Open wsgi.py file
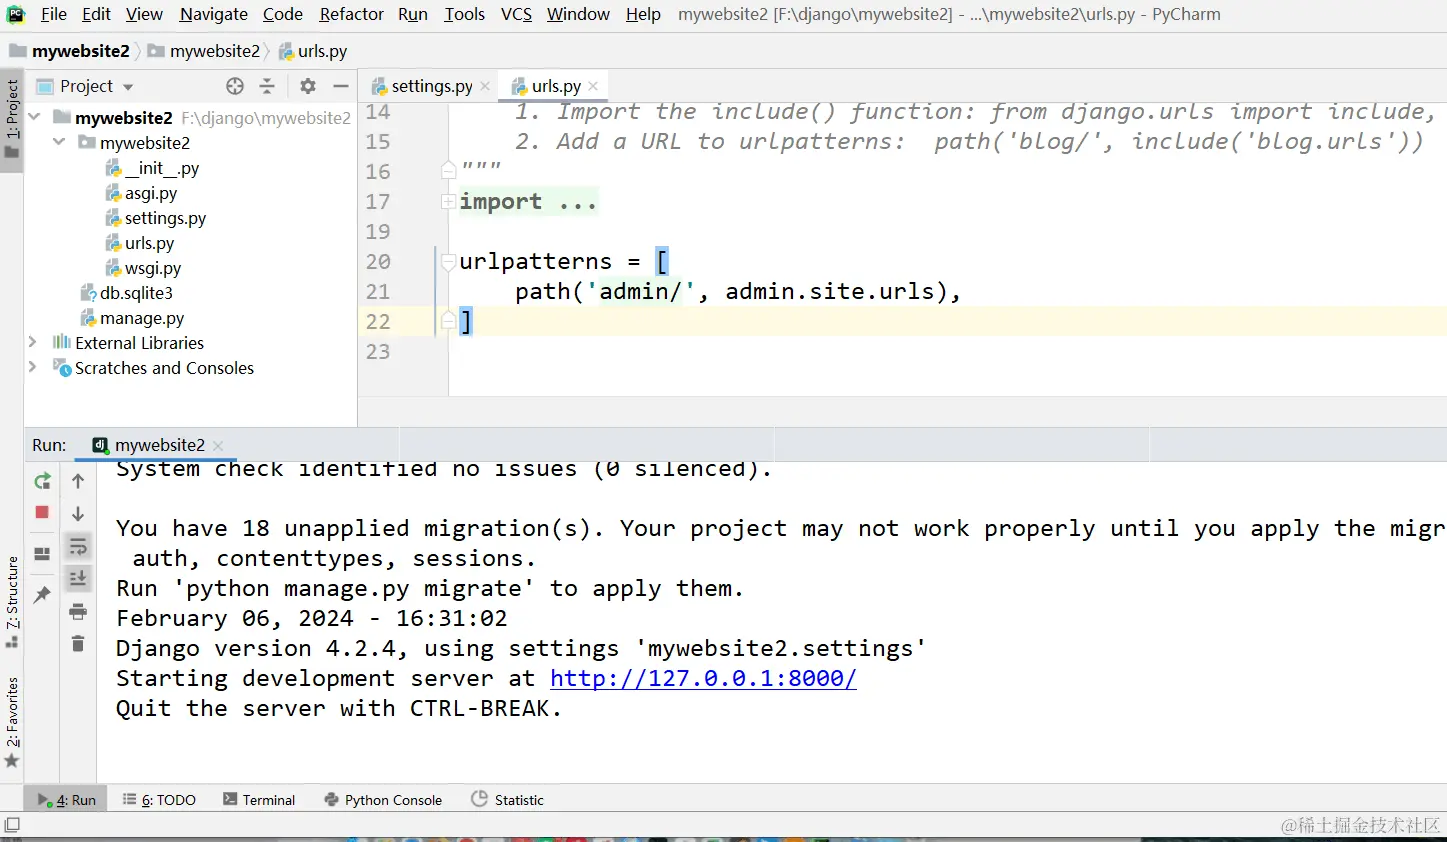The image size is (1447, 842). 143,268
